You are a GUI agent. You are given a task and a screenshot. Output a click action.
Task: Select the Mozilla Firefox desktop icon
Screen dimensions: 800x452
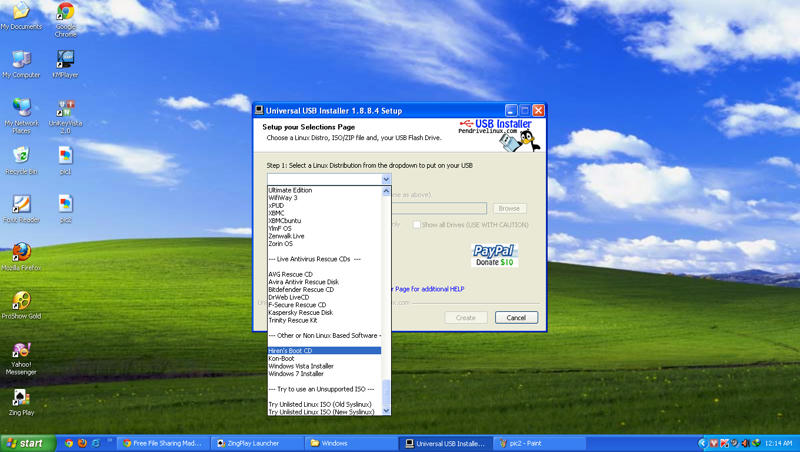click(x=21, y=257)
